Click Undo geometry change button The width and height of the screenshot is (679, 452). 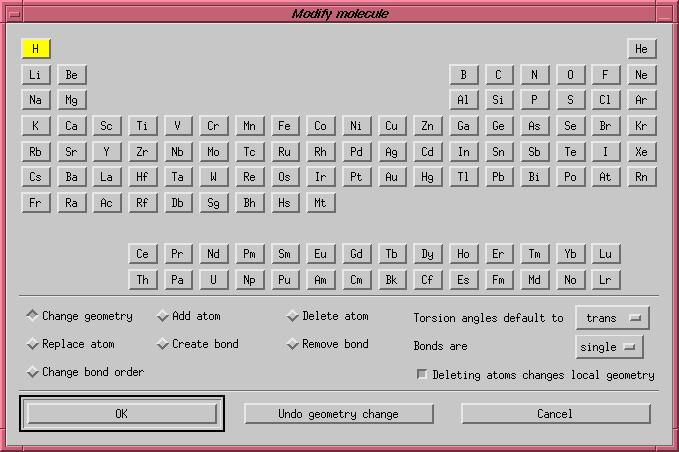pyautogui.click(x=339, y=414)
